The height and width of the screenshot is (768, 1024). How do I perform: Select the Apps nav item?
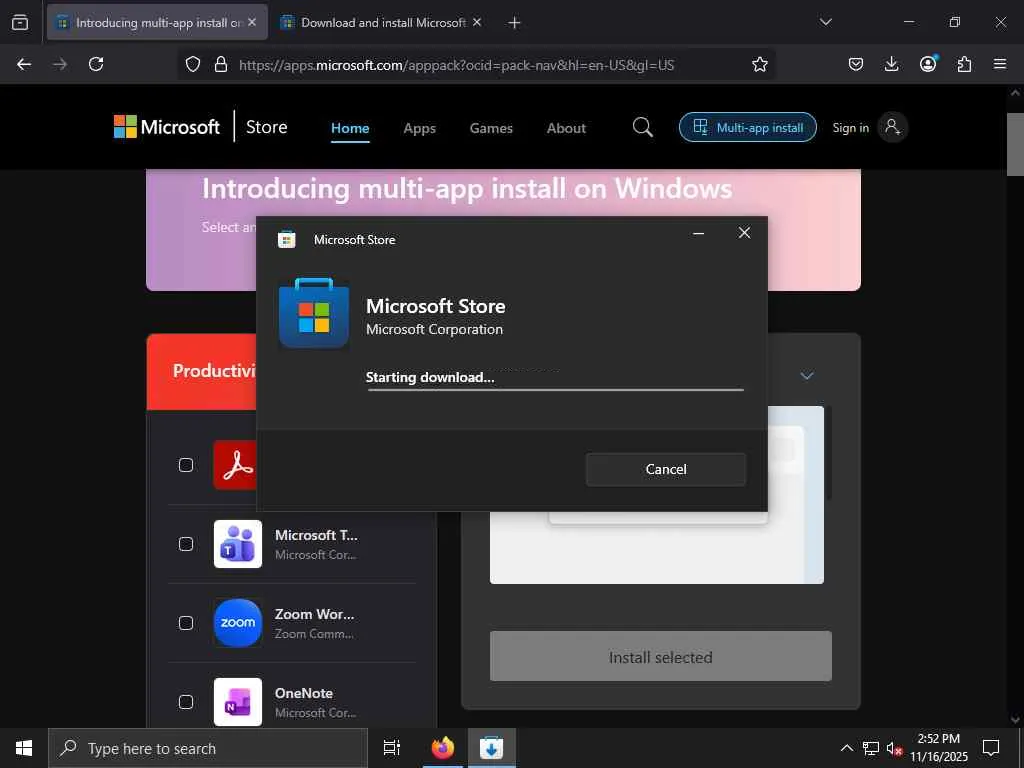pyautogui.click(x=419, y=128)
